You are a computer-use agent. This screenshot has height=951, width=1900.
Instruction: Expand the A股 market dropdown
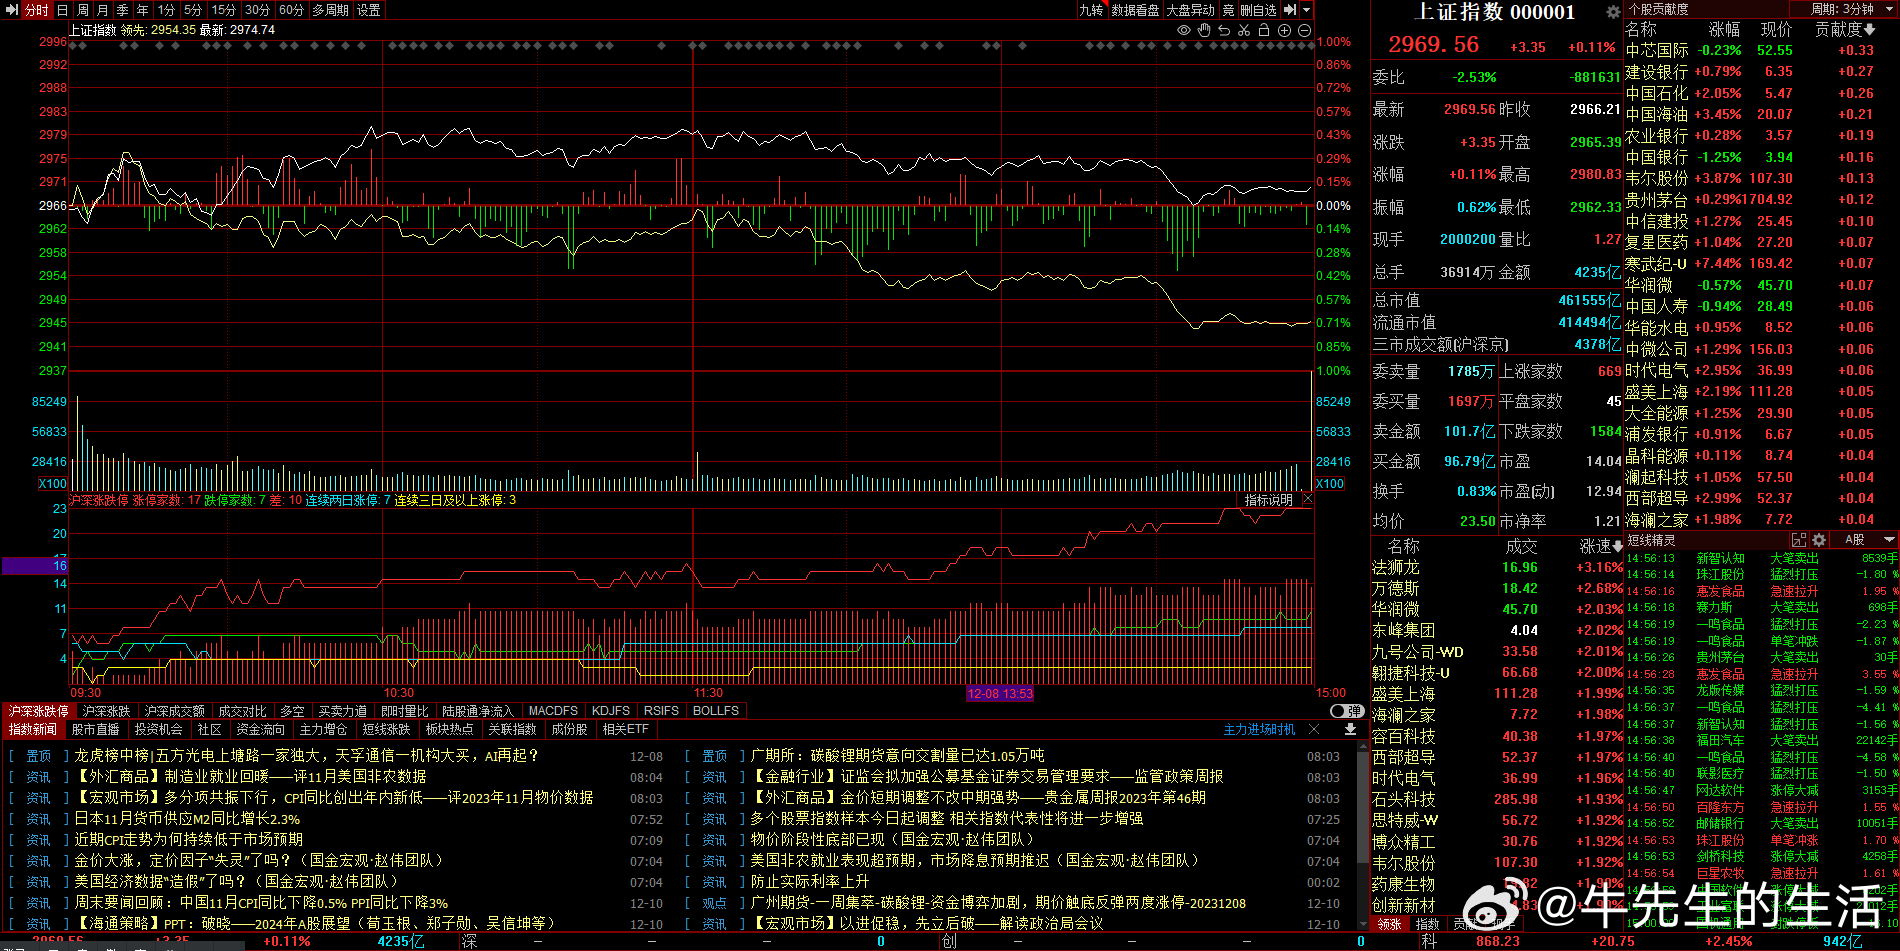coord(1888,540)
